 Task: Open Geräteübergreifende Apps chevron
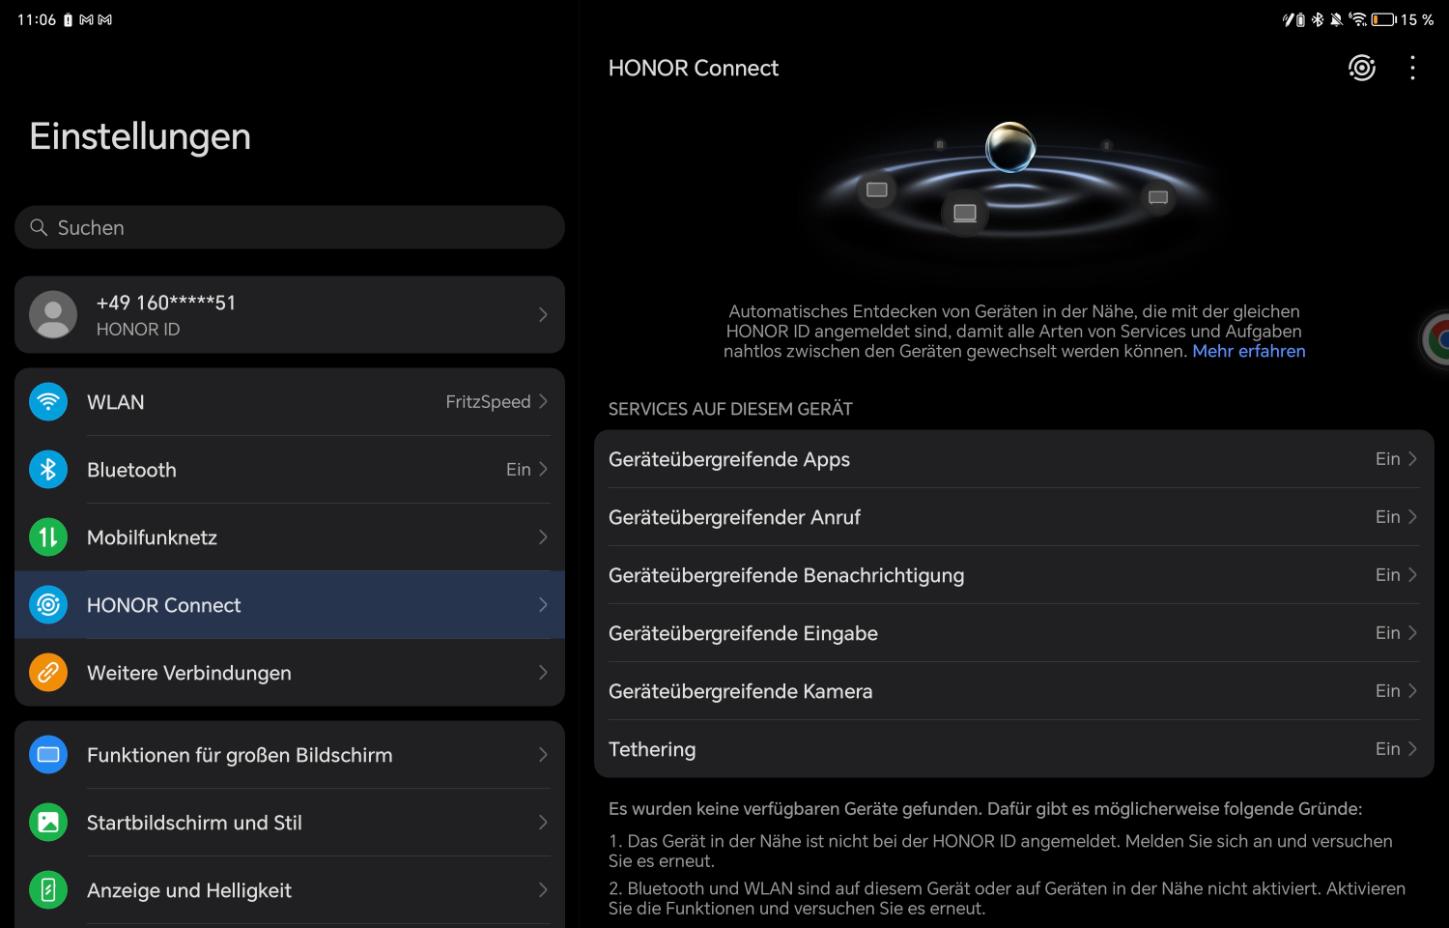pyautogui.click(x=1412, y=459)
